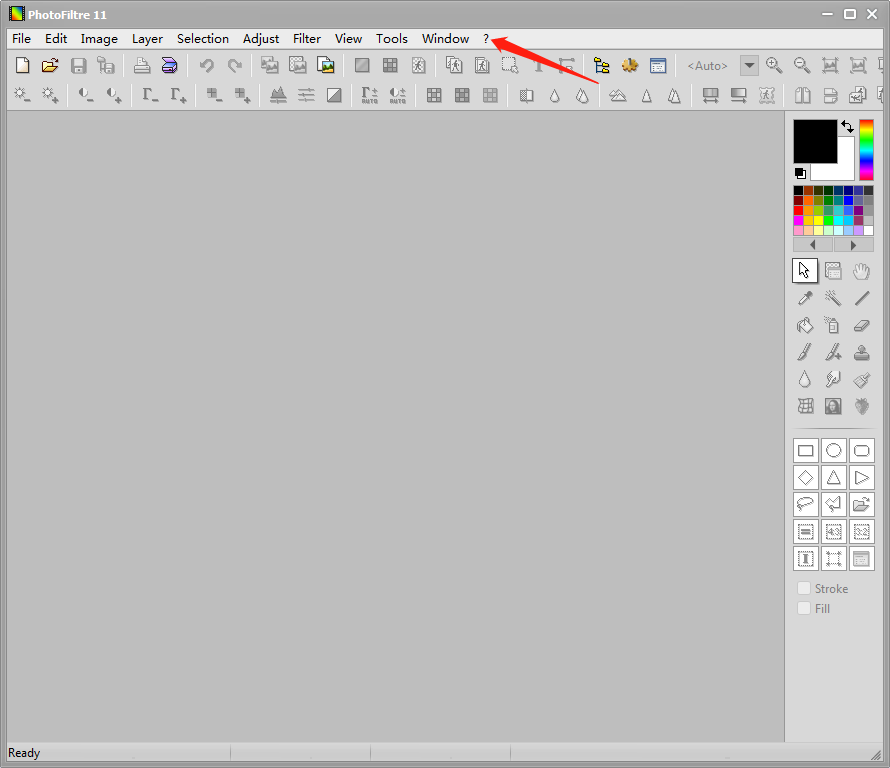Open the View menu

tap(349, 39)
